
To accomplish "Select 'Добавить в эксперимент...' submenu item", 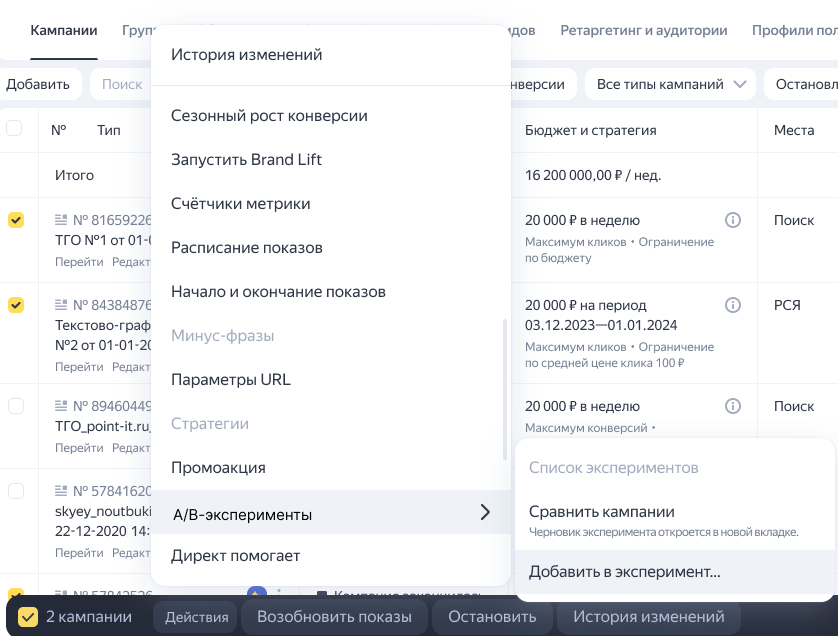I will point(624,573).
